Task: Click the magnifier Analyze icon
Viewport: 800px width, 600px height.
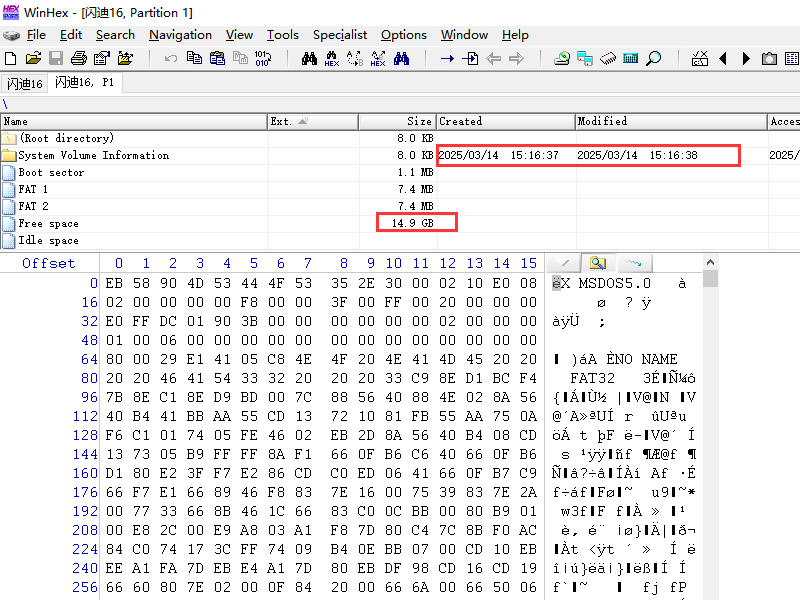Action: point(654,59)
